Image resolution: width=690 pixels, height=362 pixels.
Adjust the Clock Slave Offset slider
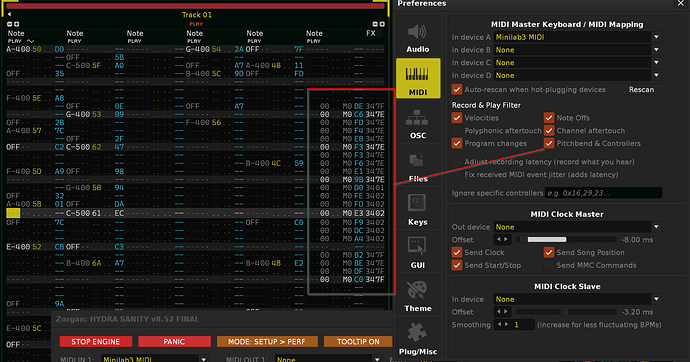(x=566, y=312)
